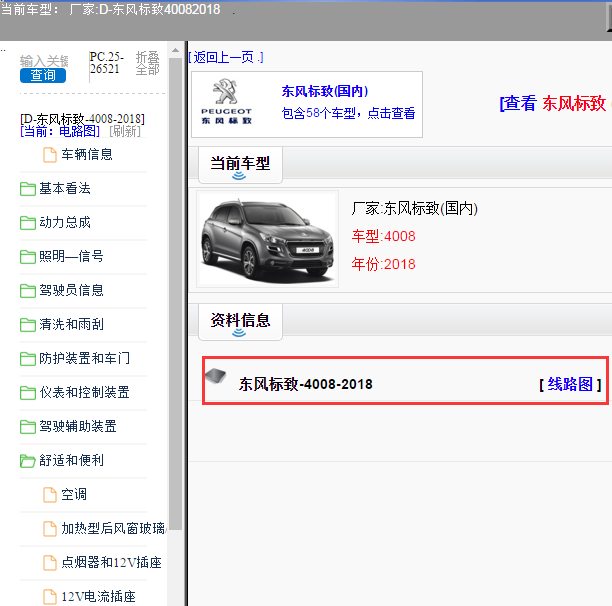
Task: Open the 加热型后风窗玻璃 document icon
Action: tap(50, 529)
